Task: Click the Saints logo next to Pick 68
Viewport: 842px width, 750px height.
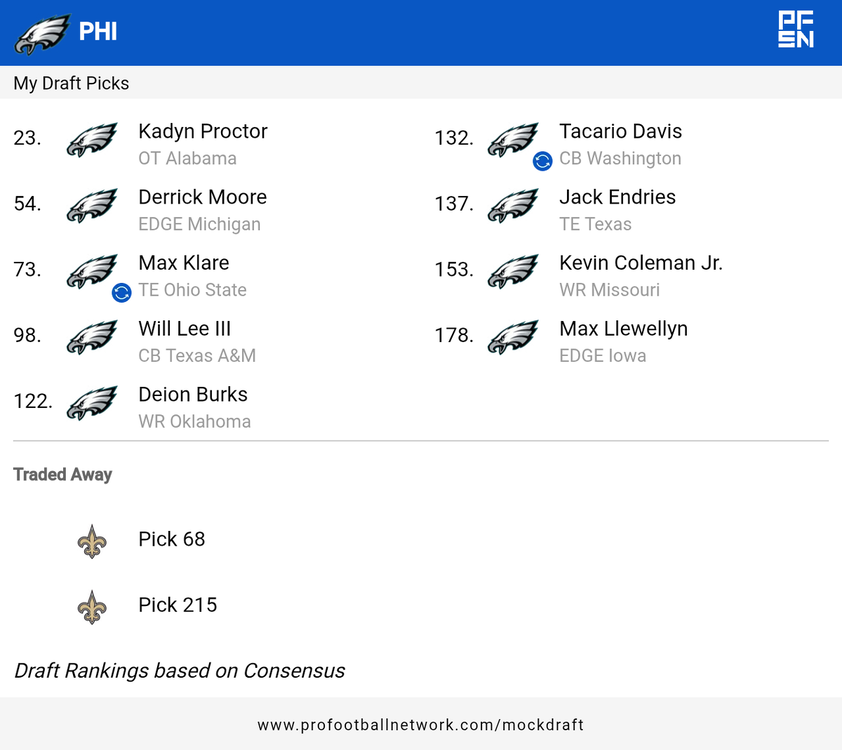Action: pos(92,541)
